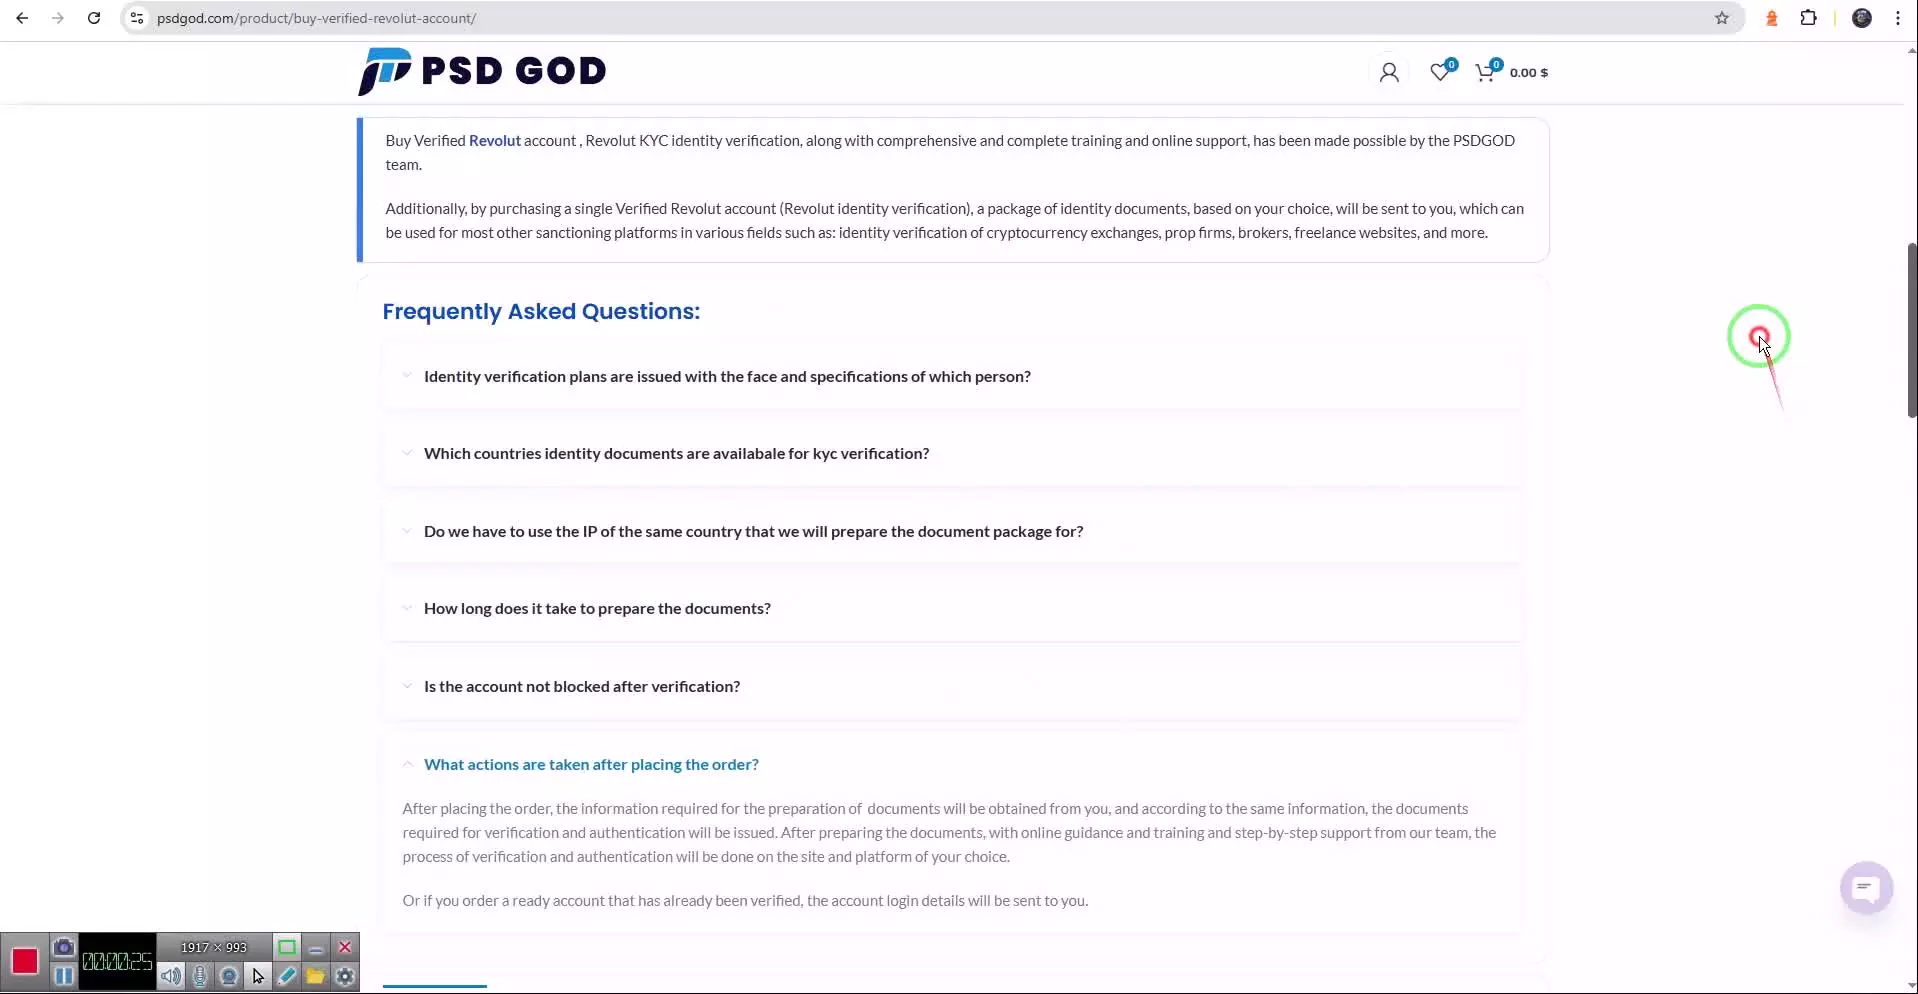Screen dimensions: 1918x994
Task: Open the shopping cart icon
Action: tap(1487, 71)
